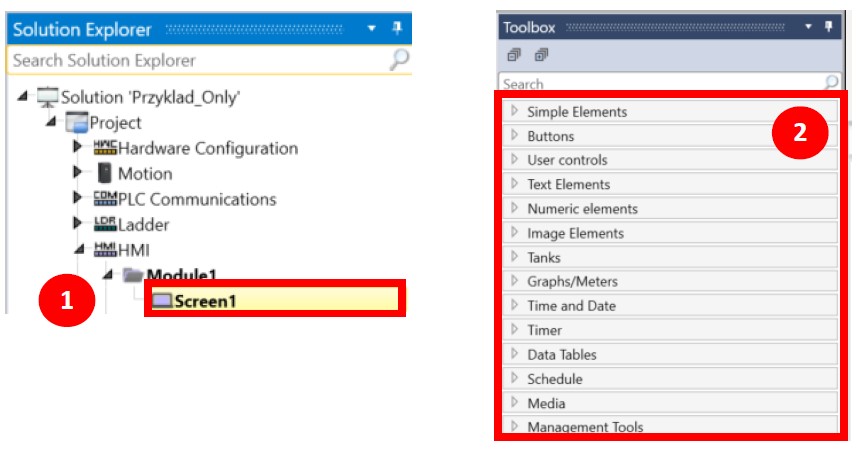Viewport: 856px width, 450px height.
Task: Select Screen1 in the HMI tree
Action: [205, 300]
